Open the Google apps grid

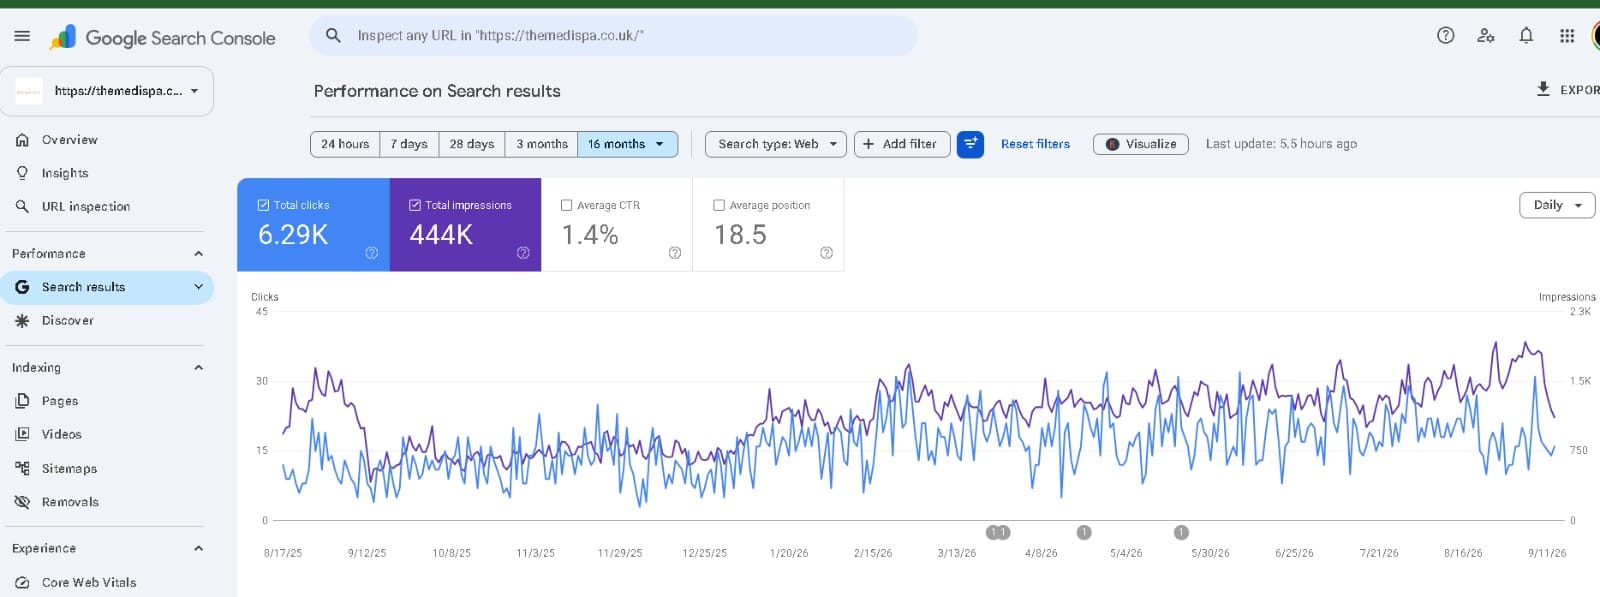tap(1567, 36)
